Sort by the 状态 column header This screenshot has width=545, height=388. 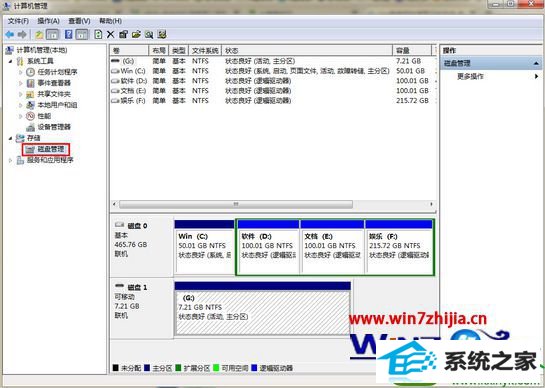[307, 50]
